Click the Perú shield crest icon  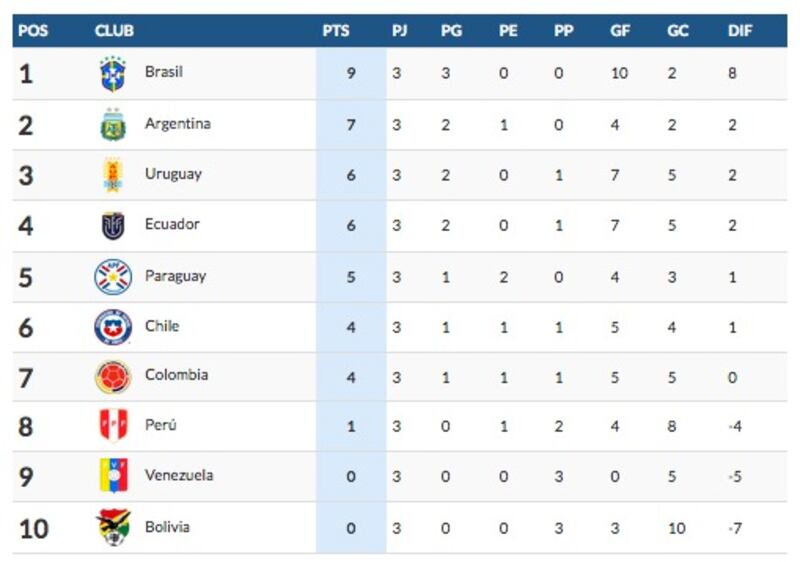pyautogui.click(x=113, y=425)
